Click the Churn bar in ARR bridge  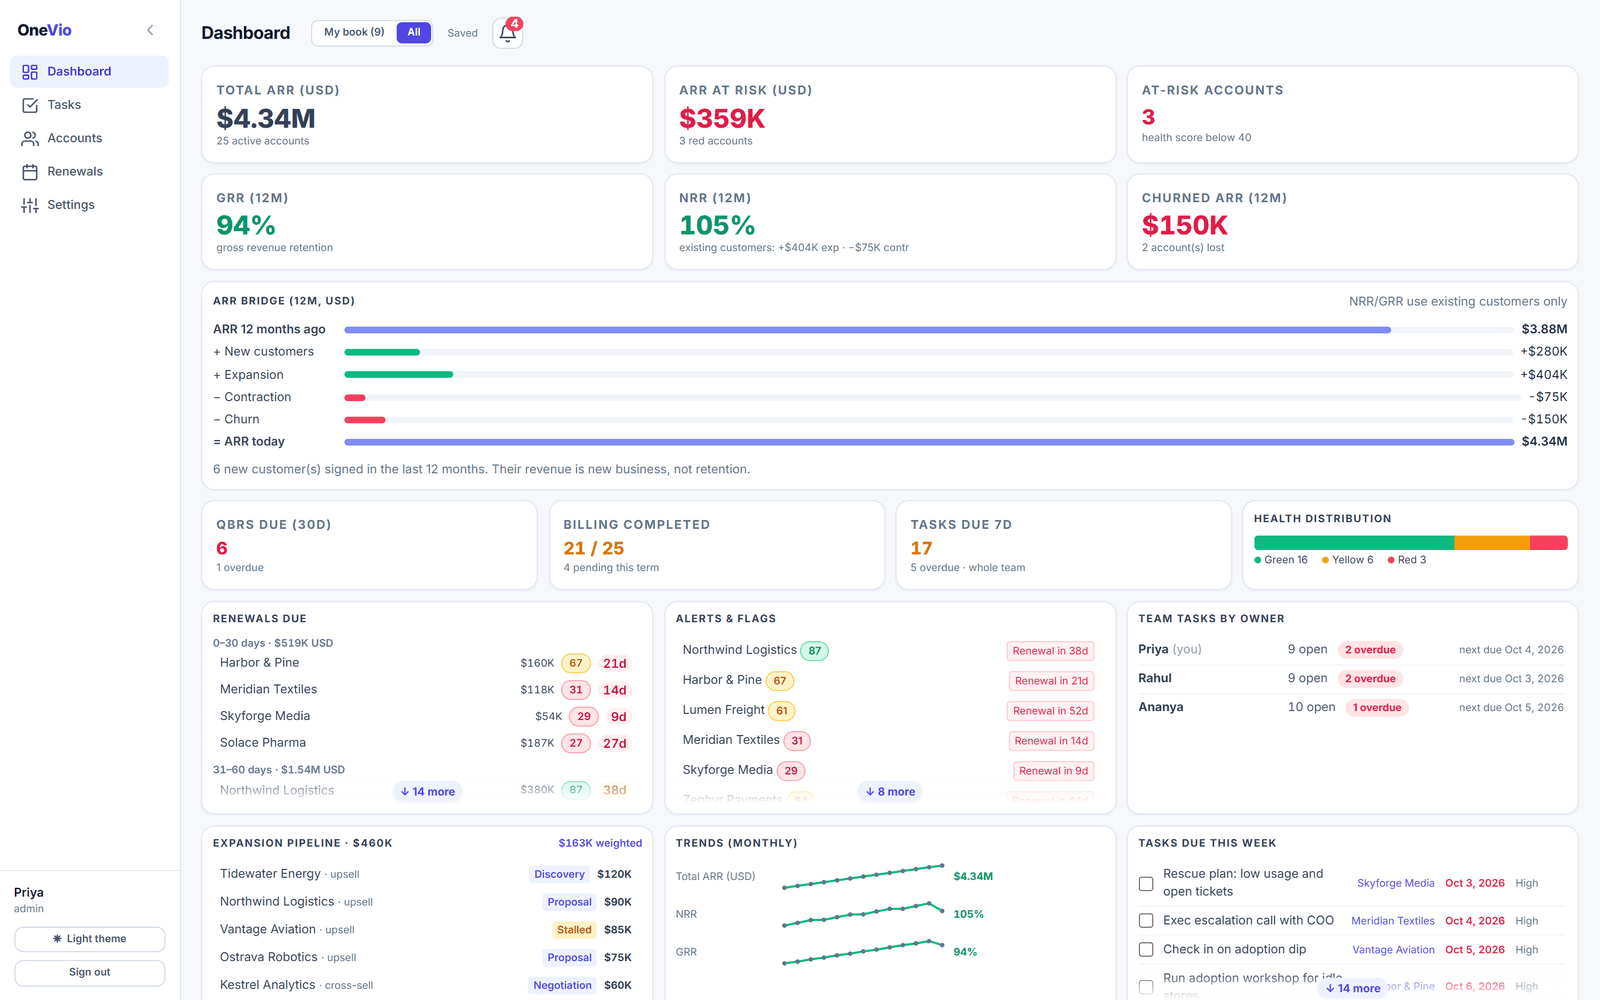coord(365,420)
